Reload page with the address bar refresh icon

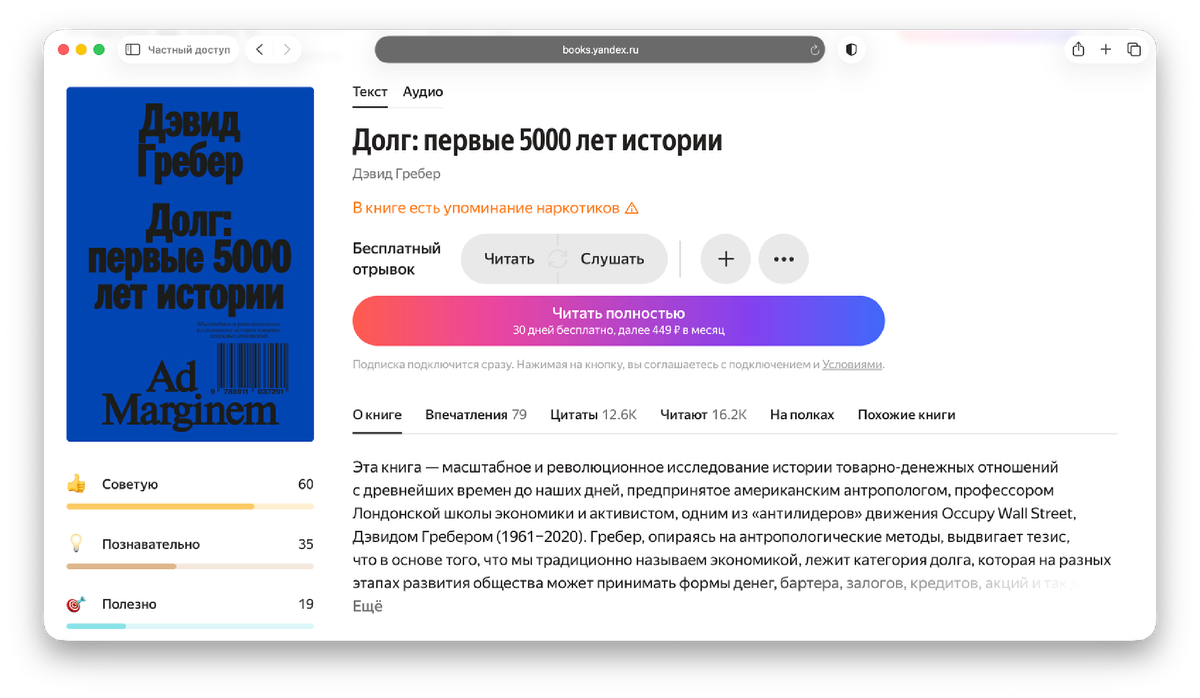pyautogui.click(x=815, y=49)
